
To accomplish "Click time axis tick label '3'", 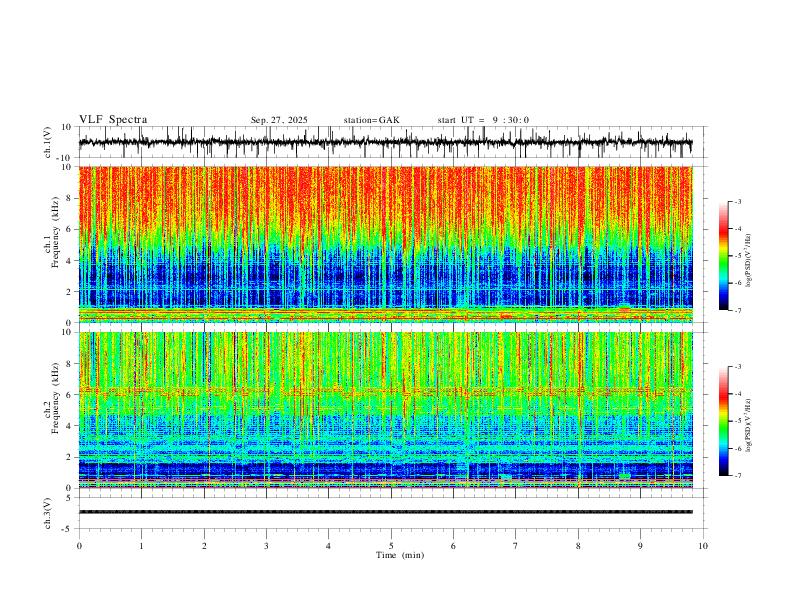I will point(266,546).
